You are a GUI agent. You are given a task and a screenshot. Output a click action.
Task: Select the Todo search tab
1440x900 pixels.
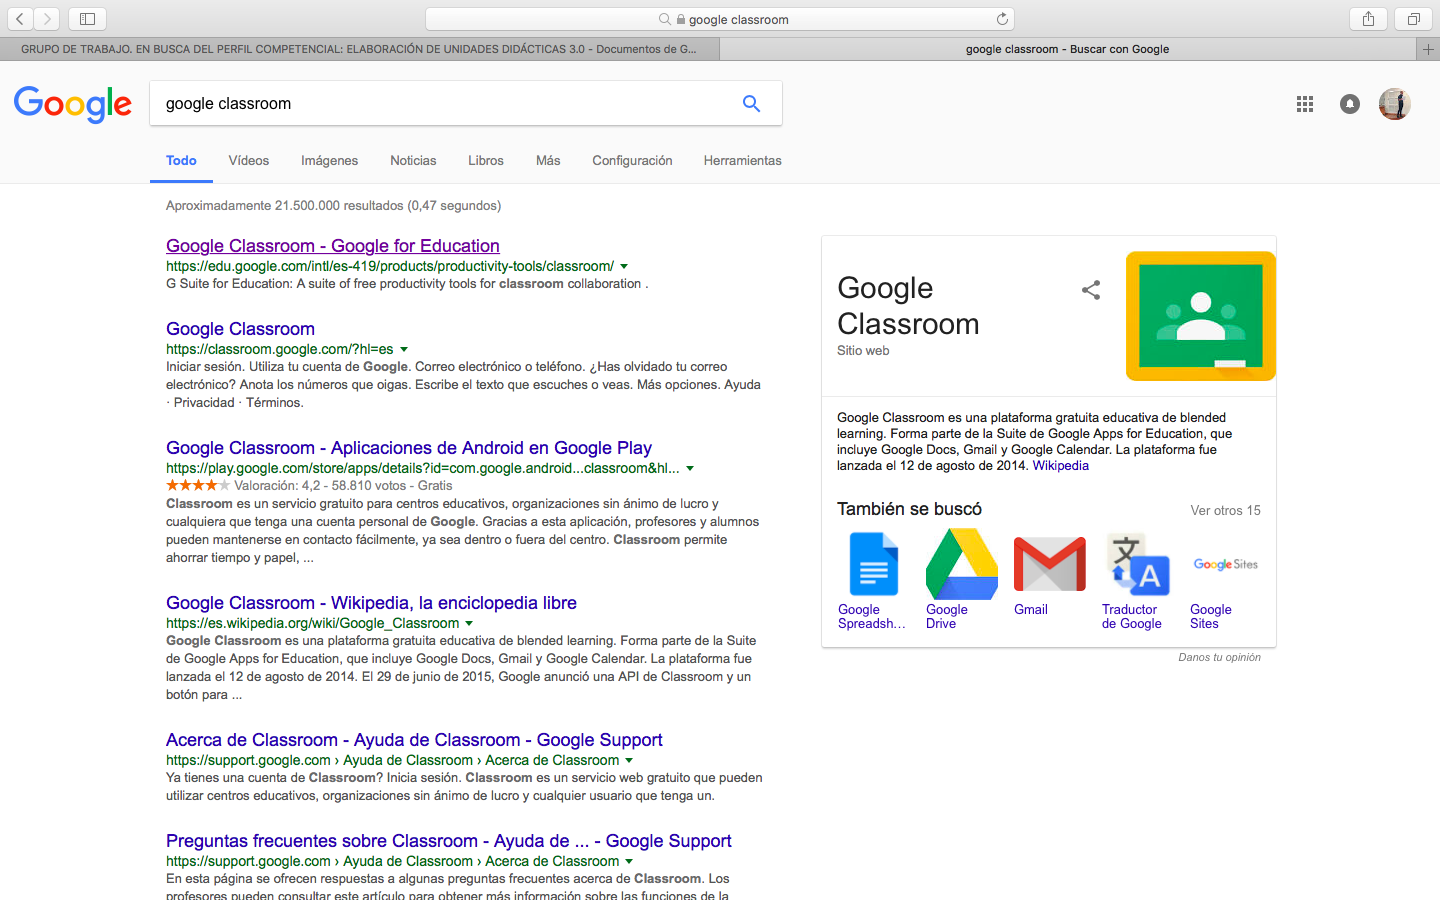(181, 160)
